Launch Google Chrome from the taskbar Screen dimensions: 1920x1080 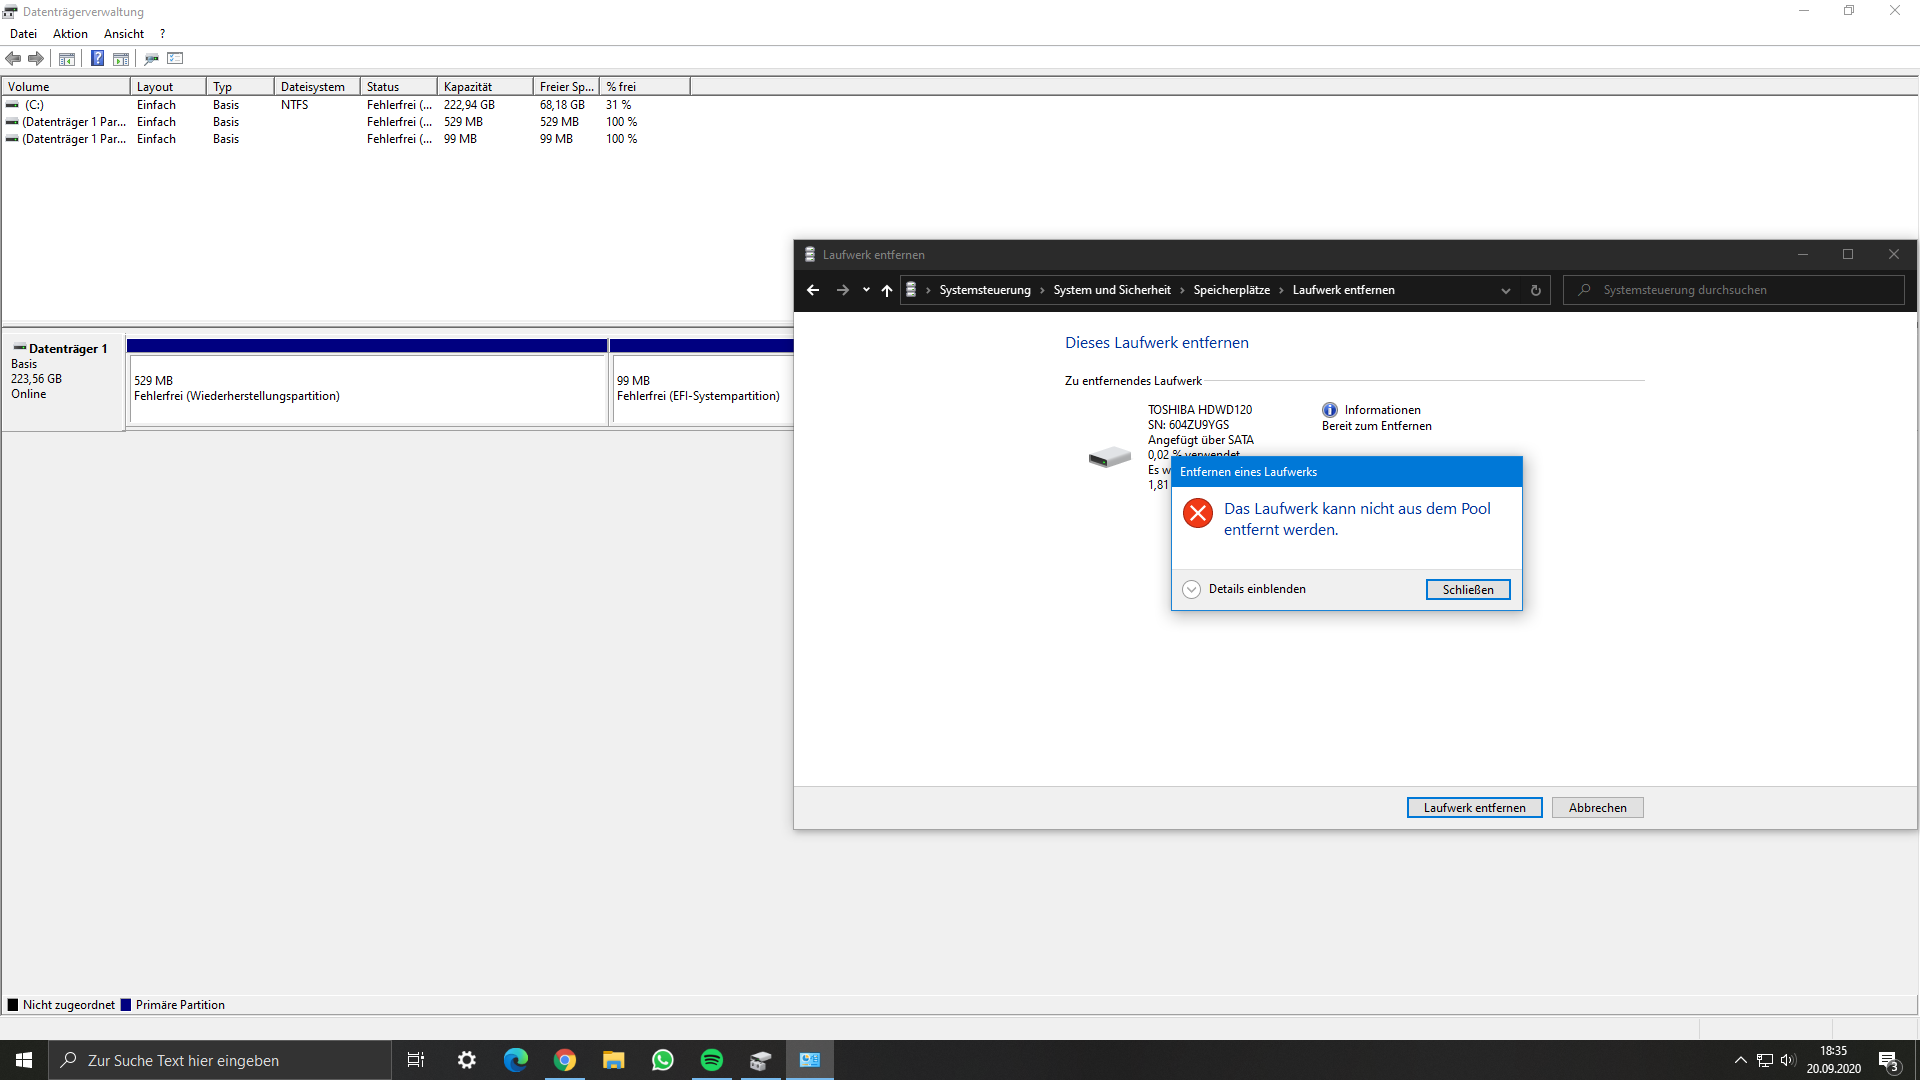click(564, 1059)
